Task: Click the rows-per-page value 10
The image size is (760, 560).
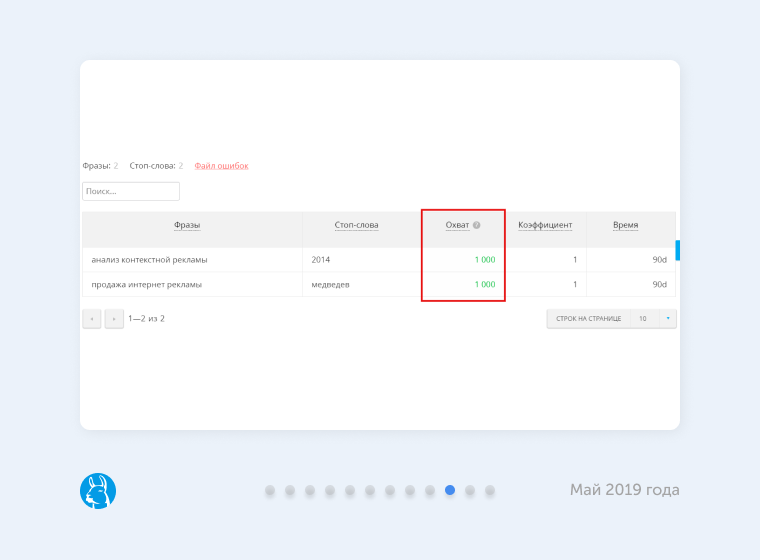Action: coord(642,319)
